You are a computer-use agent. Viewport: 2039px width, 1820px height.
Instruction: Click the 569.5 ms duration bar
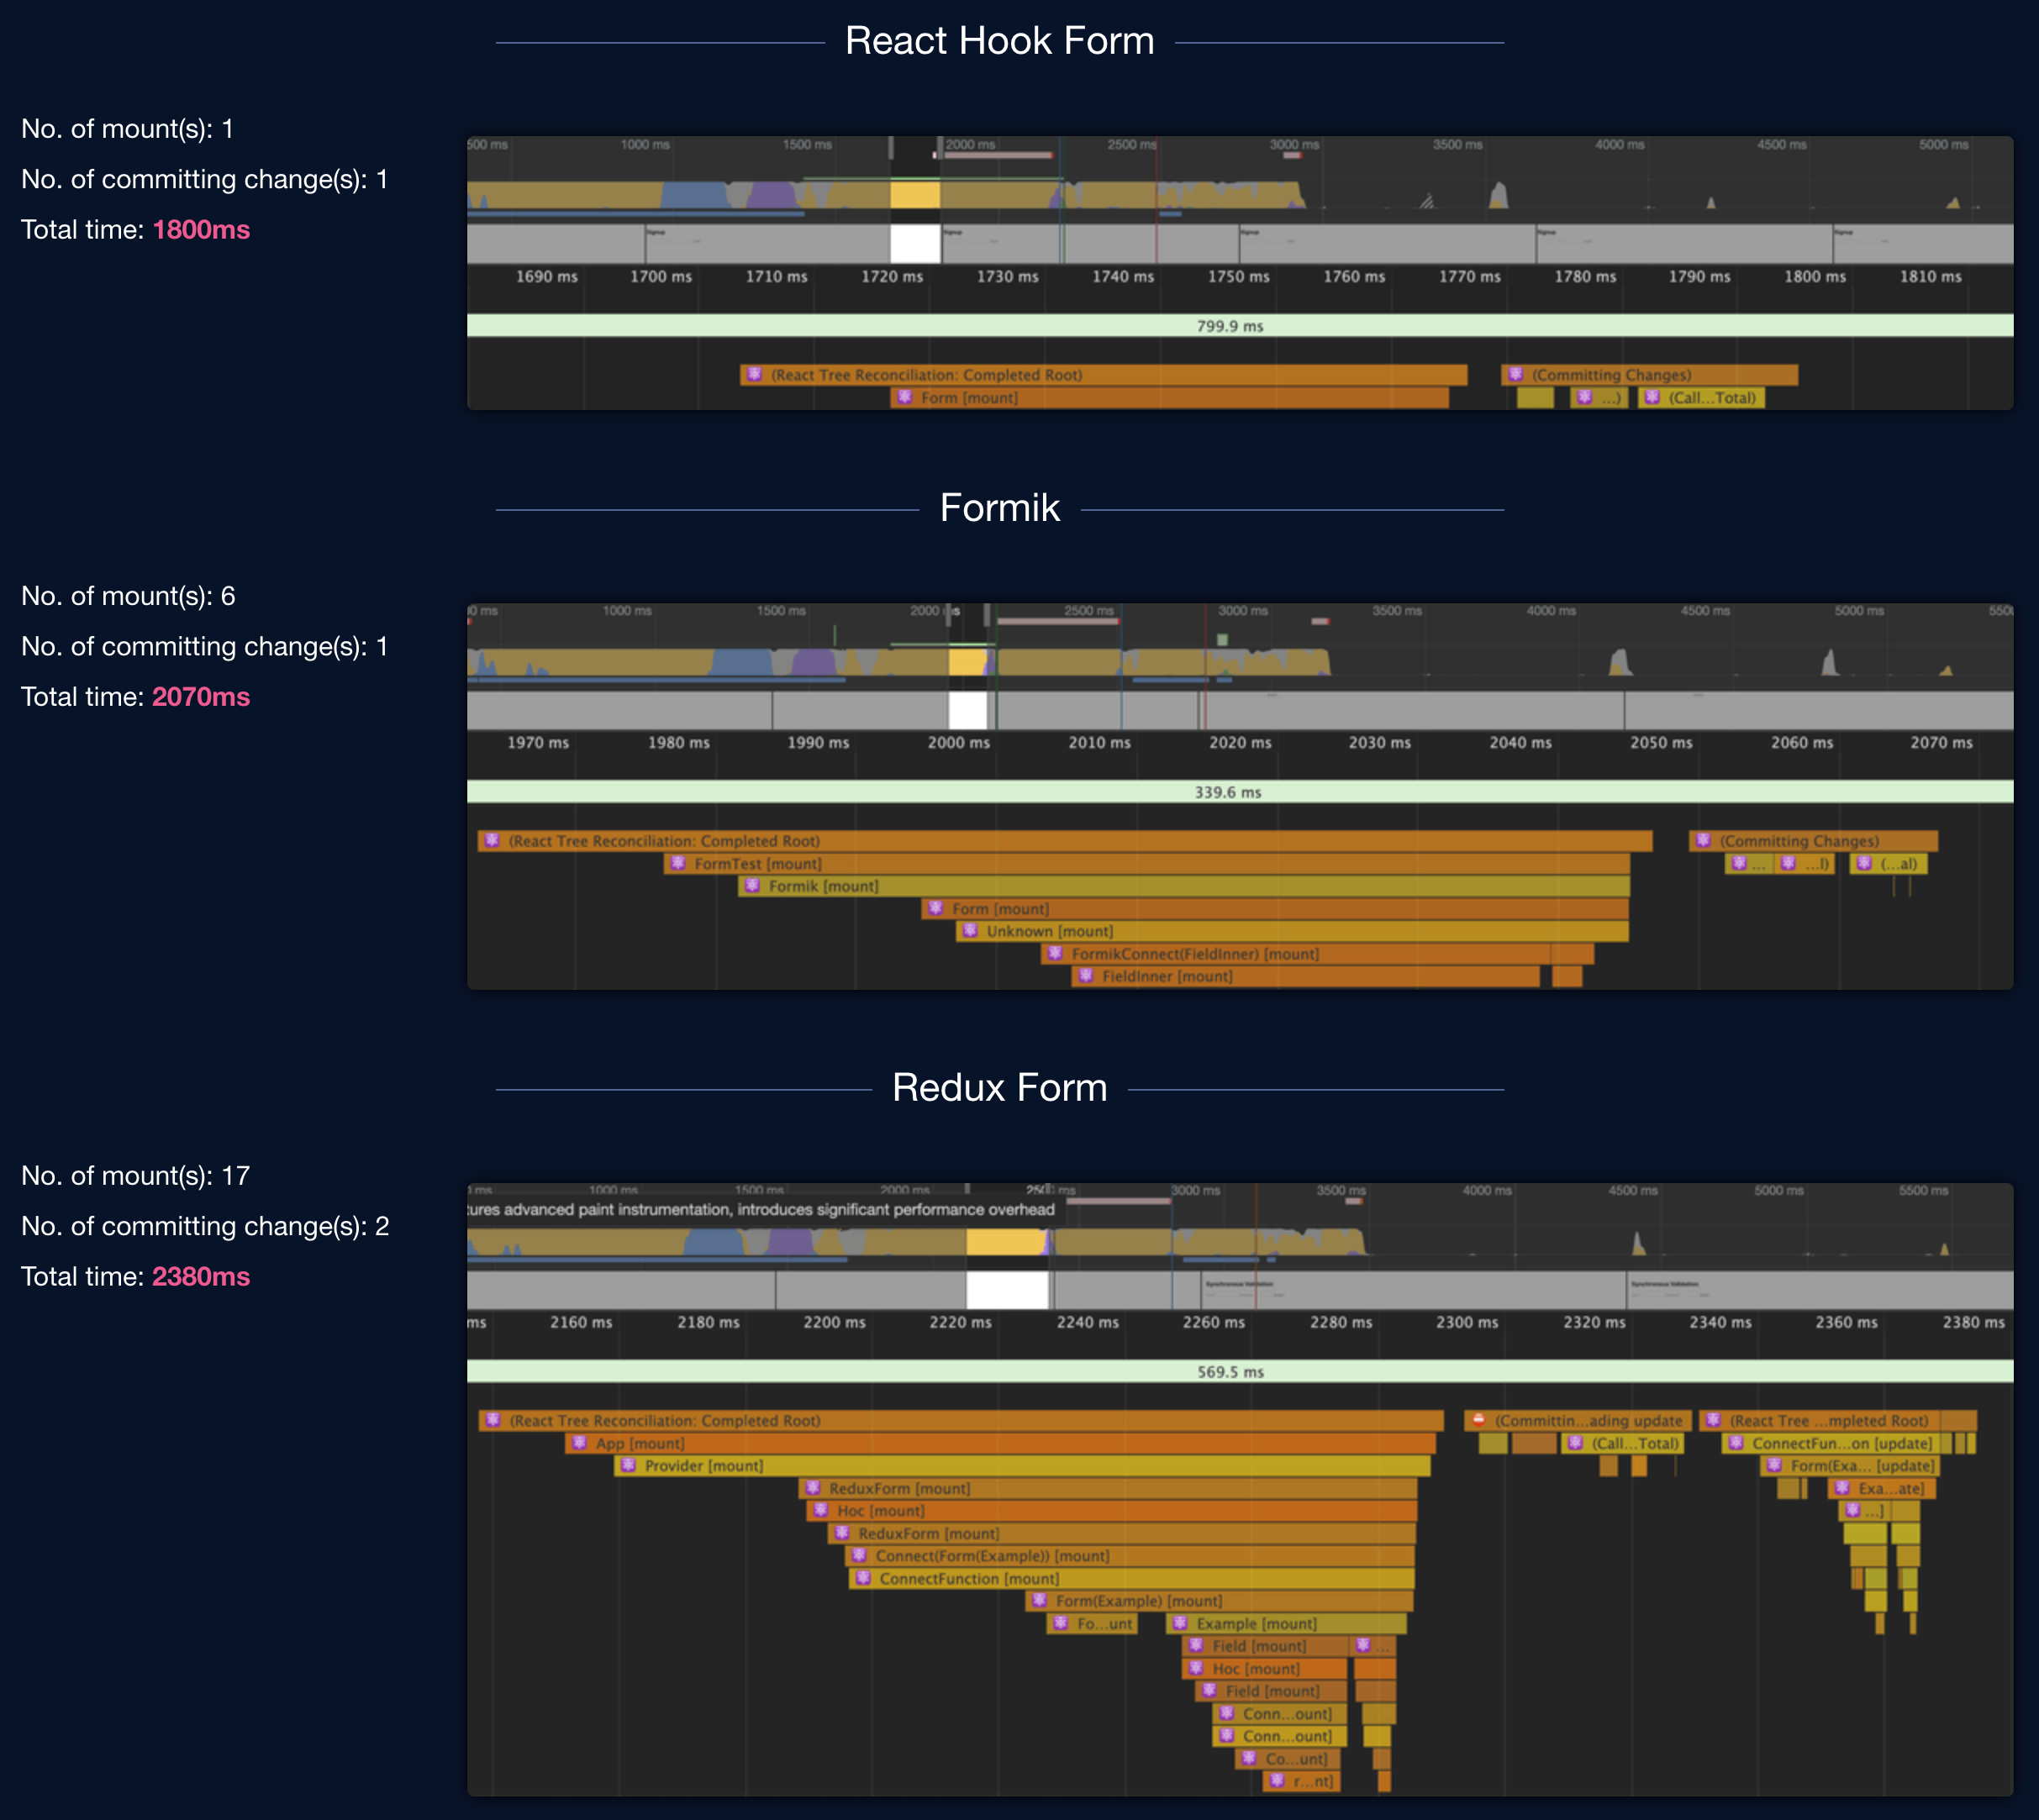pyautogui.click(x=1240, y=1372)
